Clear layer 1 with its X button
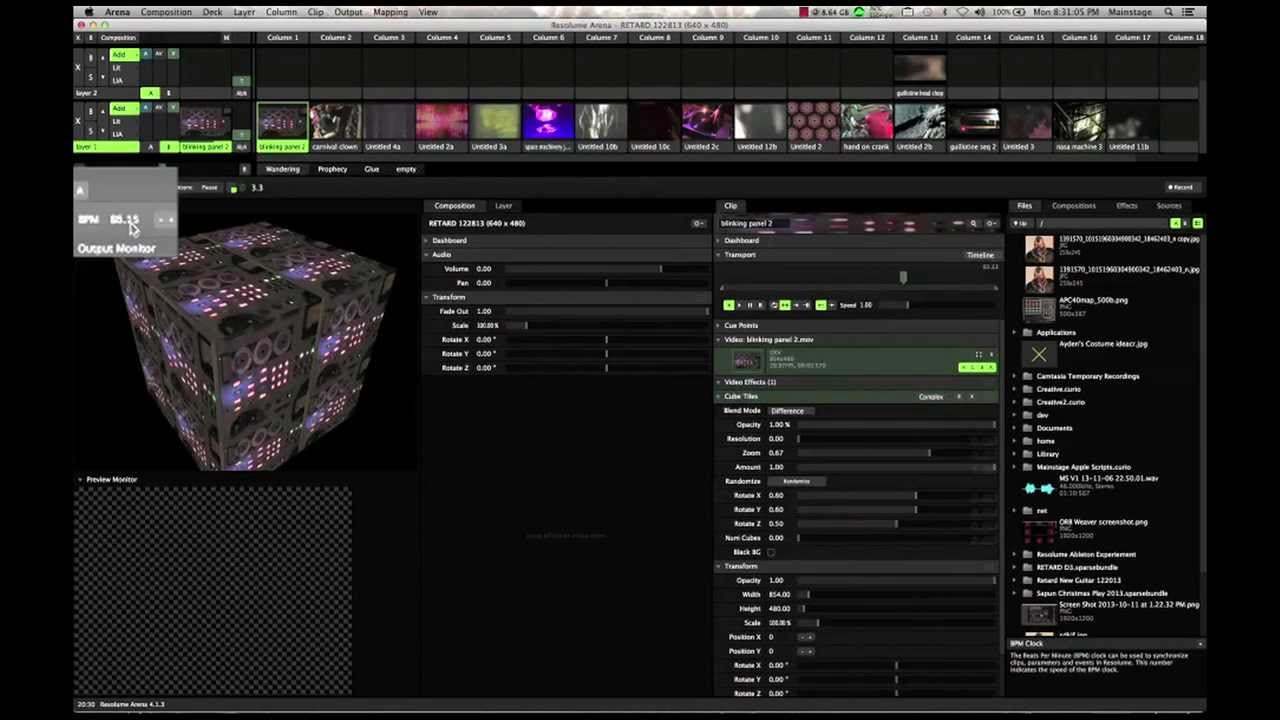Image resolution: width=1280 pixels, height=720 pixels. [78, 122]
